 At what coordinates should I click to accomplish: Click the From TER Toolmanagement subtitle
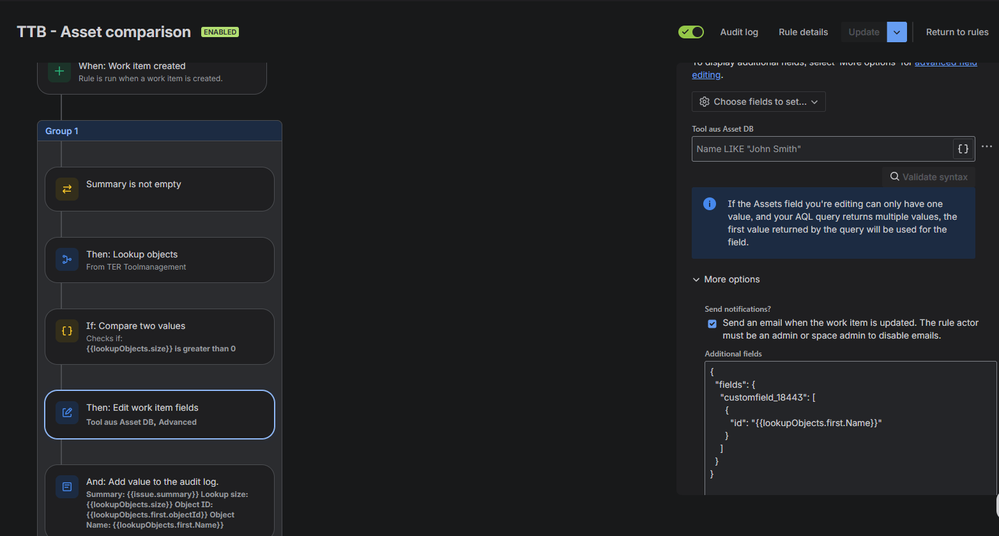pos(136,267)
